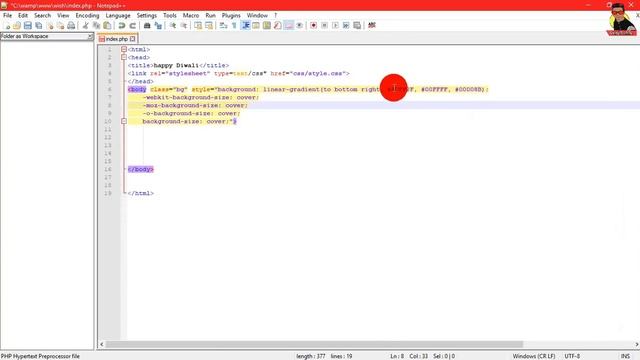The height and width of the screenshot is (360, 640).
Task: Open the Plugins menu
Action: (231, 16)
